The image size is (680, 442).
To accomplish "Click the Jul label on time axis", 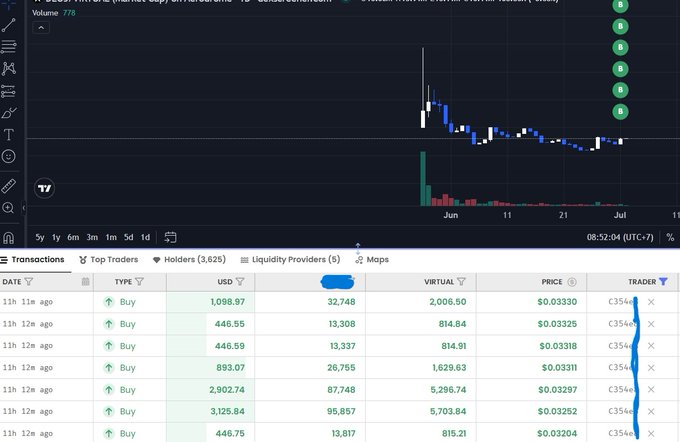I will coord(620,215).
